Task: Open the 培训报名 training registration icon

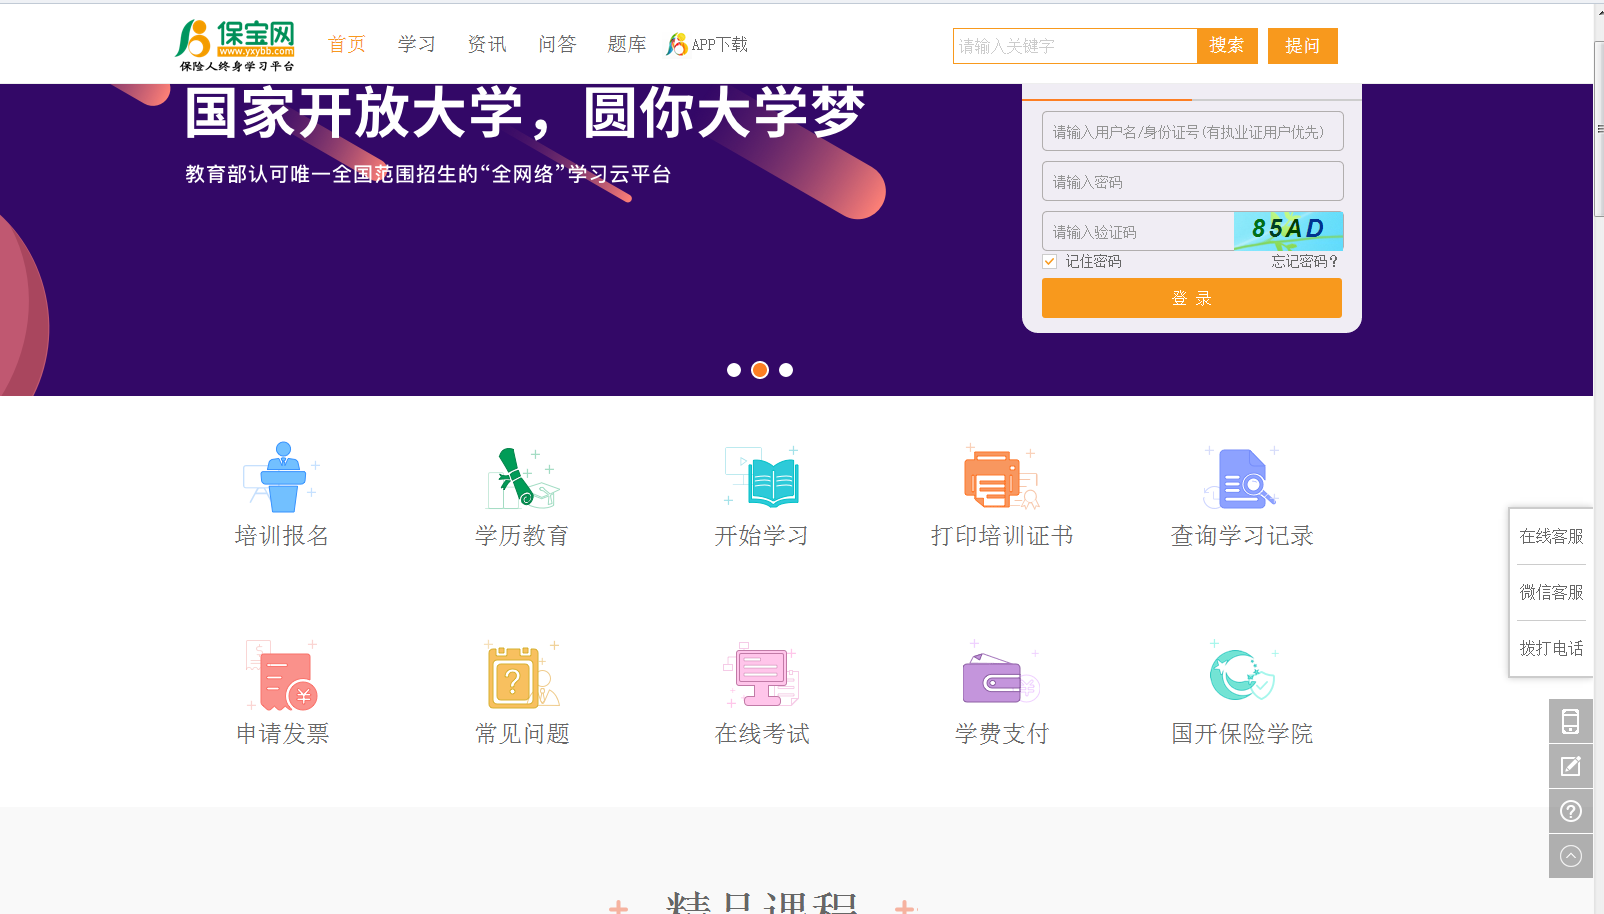Action: (x=282, y=478)
